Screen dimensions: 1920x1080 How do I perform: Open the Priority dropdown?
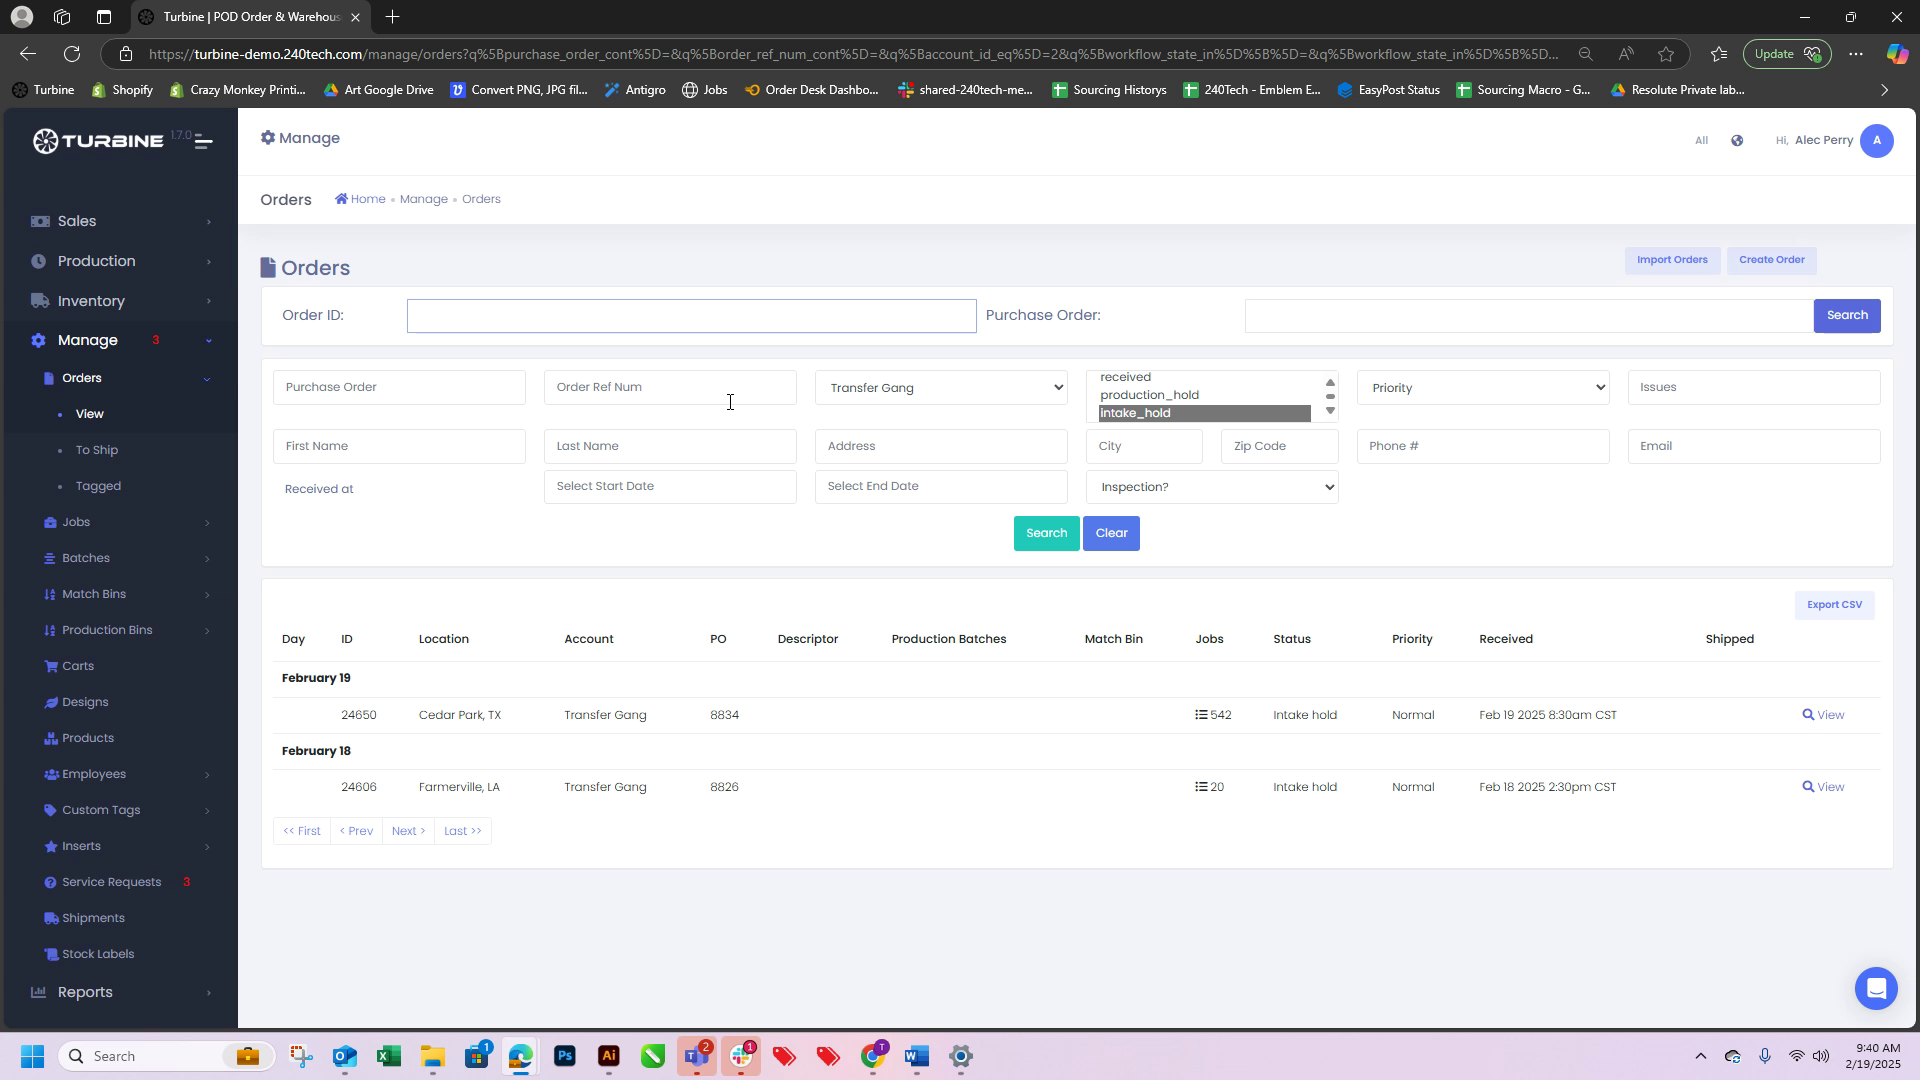(x=1482, y=388)
